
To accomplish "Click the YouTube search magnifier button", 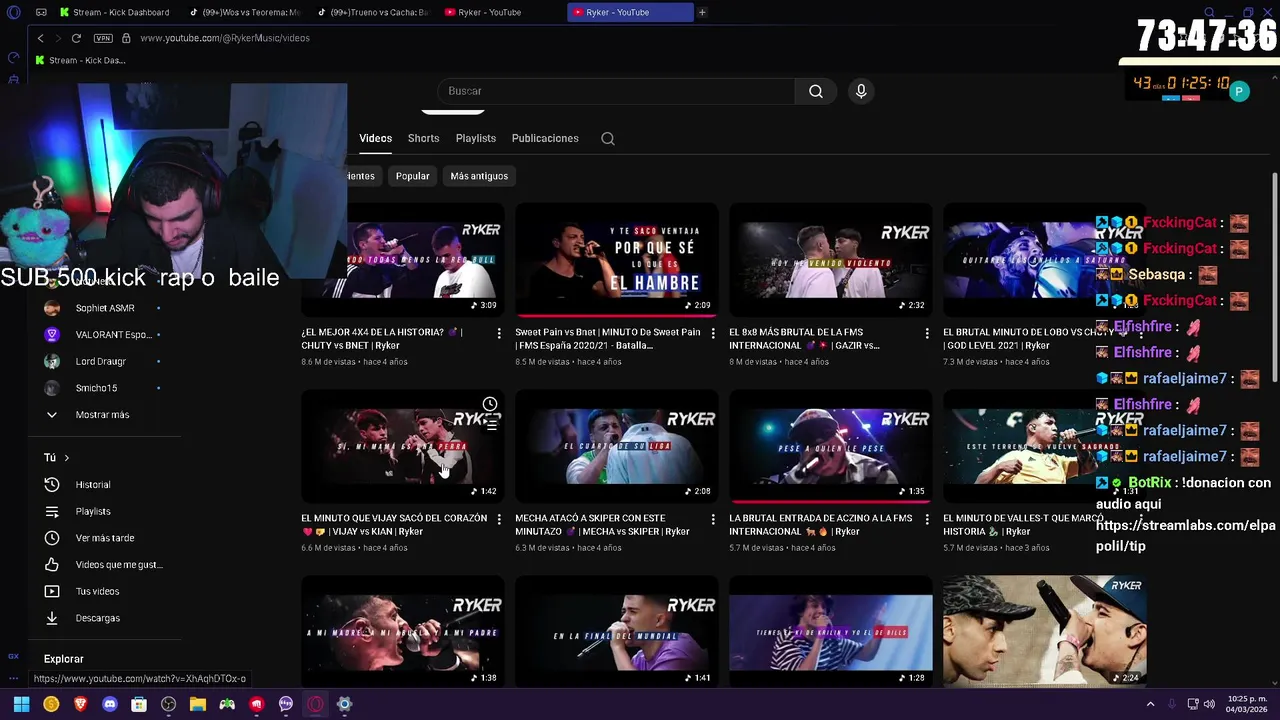I will (x=816, y=91).
